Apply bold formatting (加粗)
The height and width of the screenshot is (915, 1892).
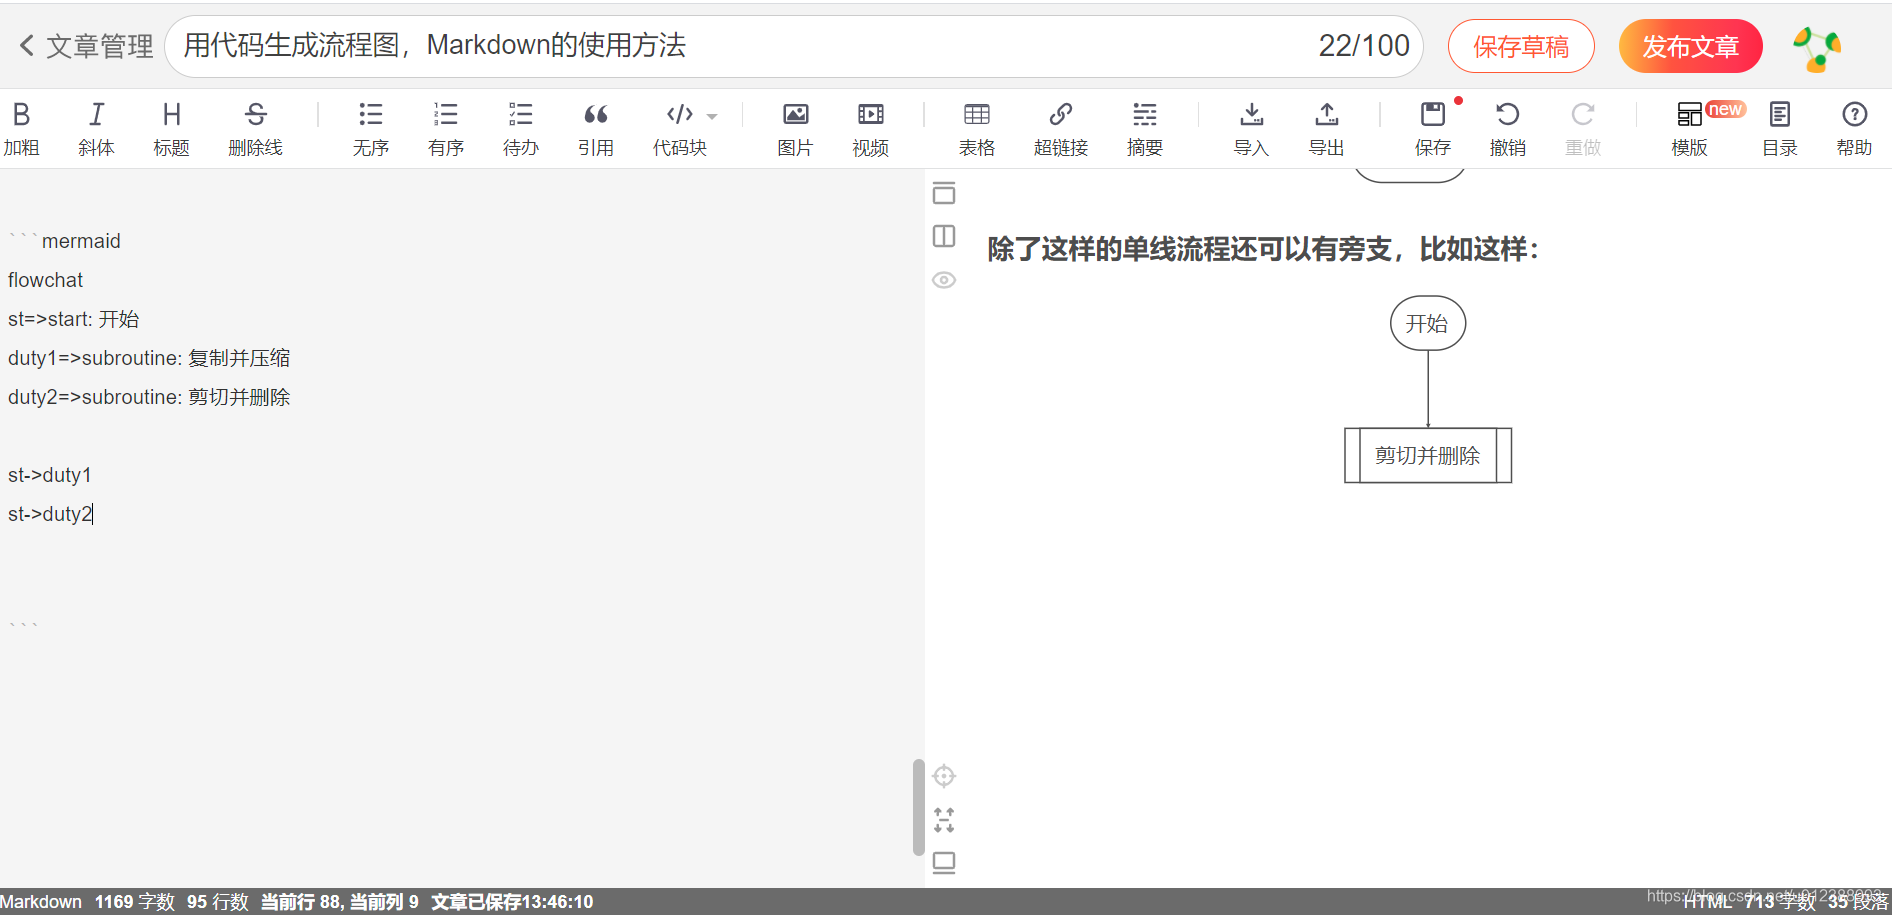[x=21, y=129]
